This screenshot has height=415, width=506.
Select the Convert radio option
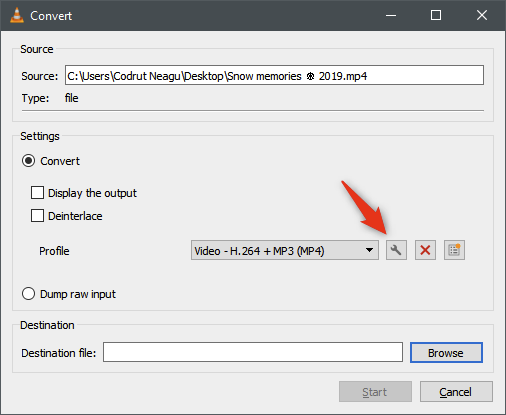pos(28,161)
